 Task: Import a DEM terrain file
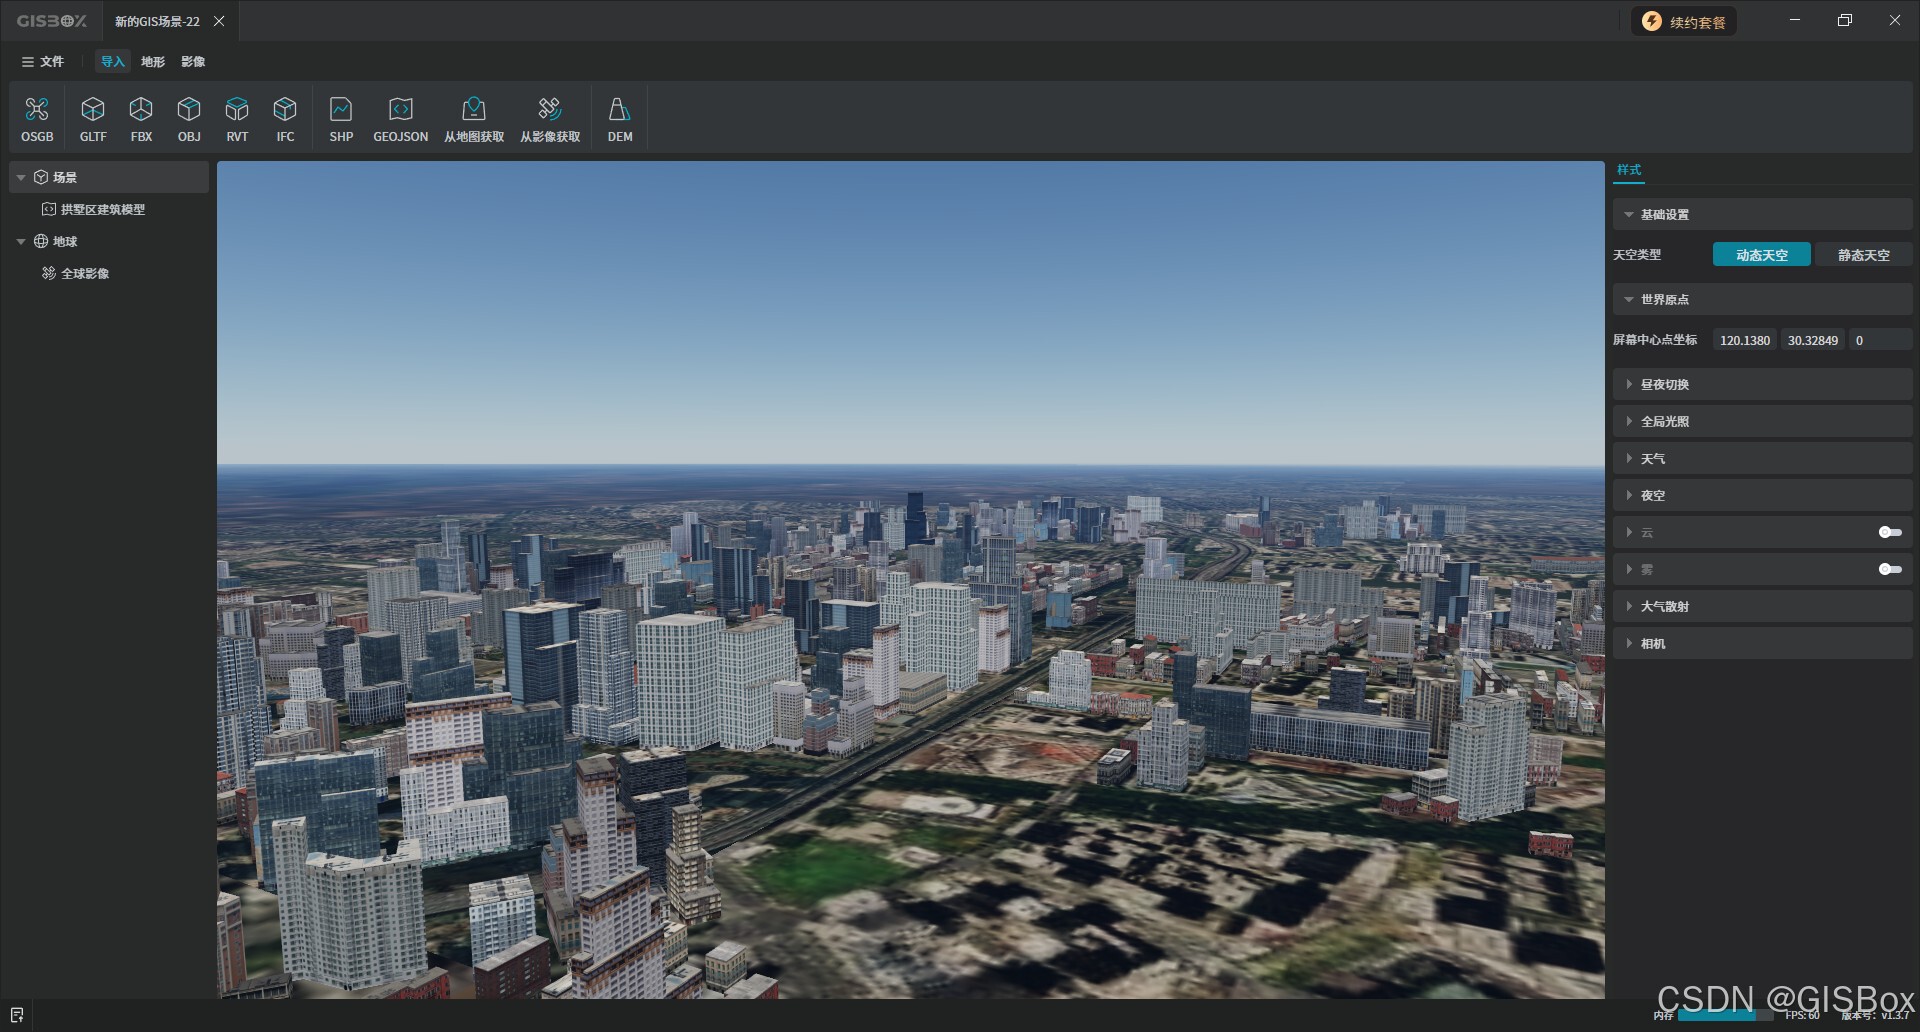click(620, 119)
